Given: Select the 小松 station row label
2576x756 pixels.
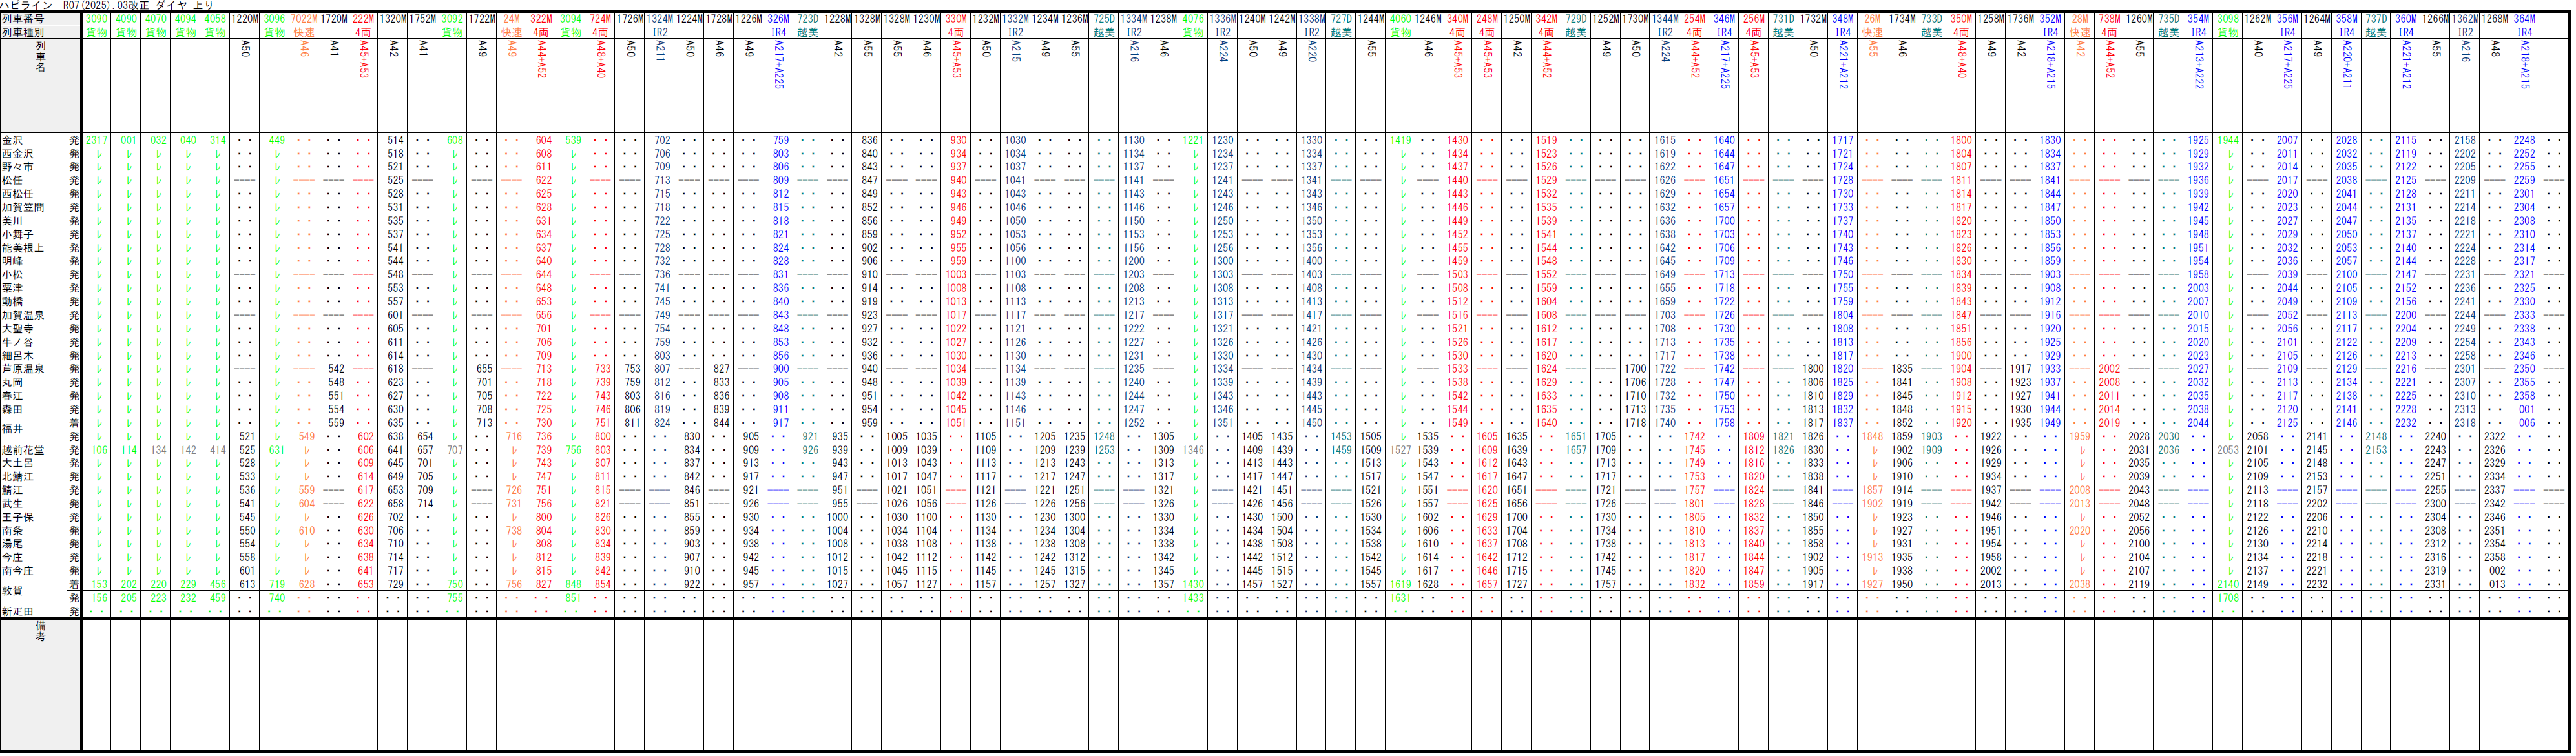Looking at the screenshot, I should [12, 275].
